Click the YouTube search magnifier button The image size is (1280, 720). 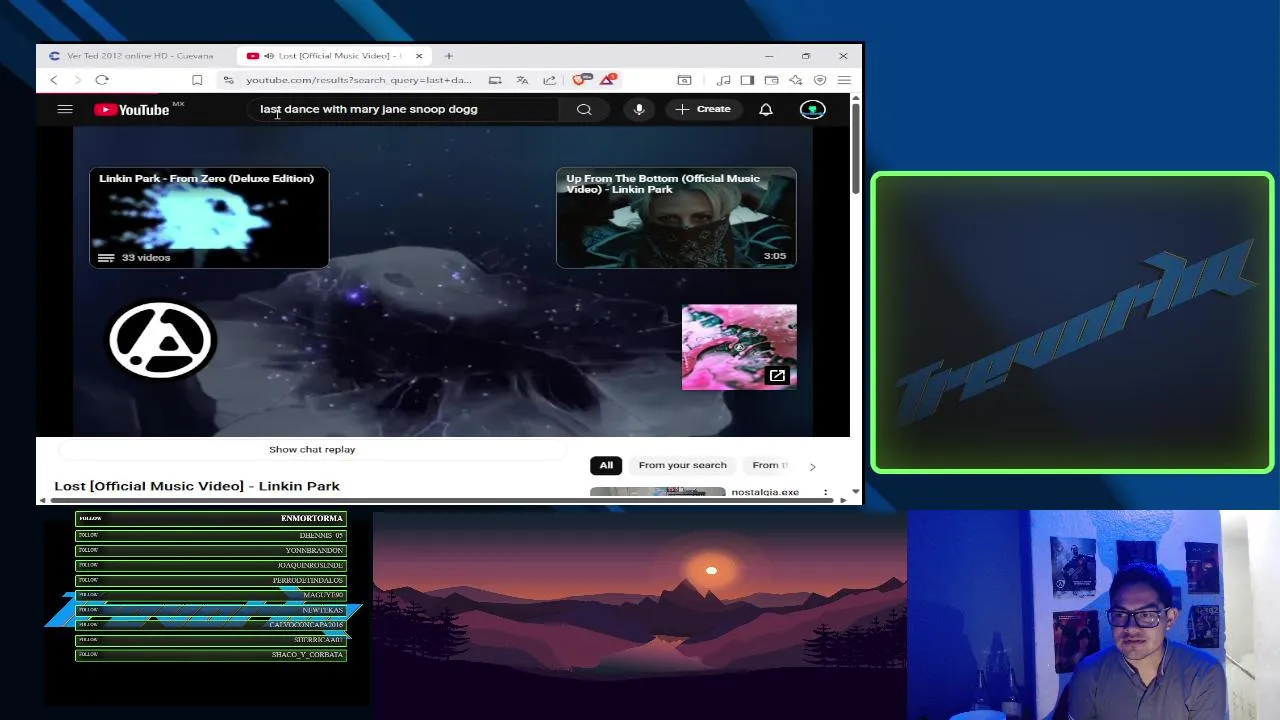pos(584,109)
